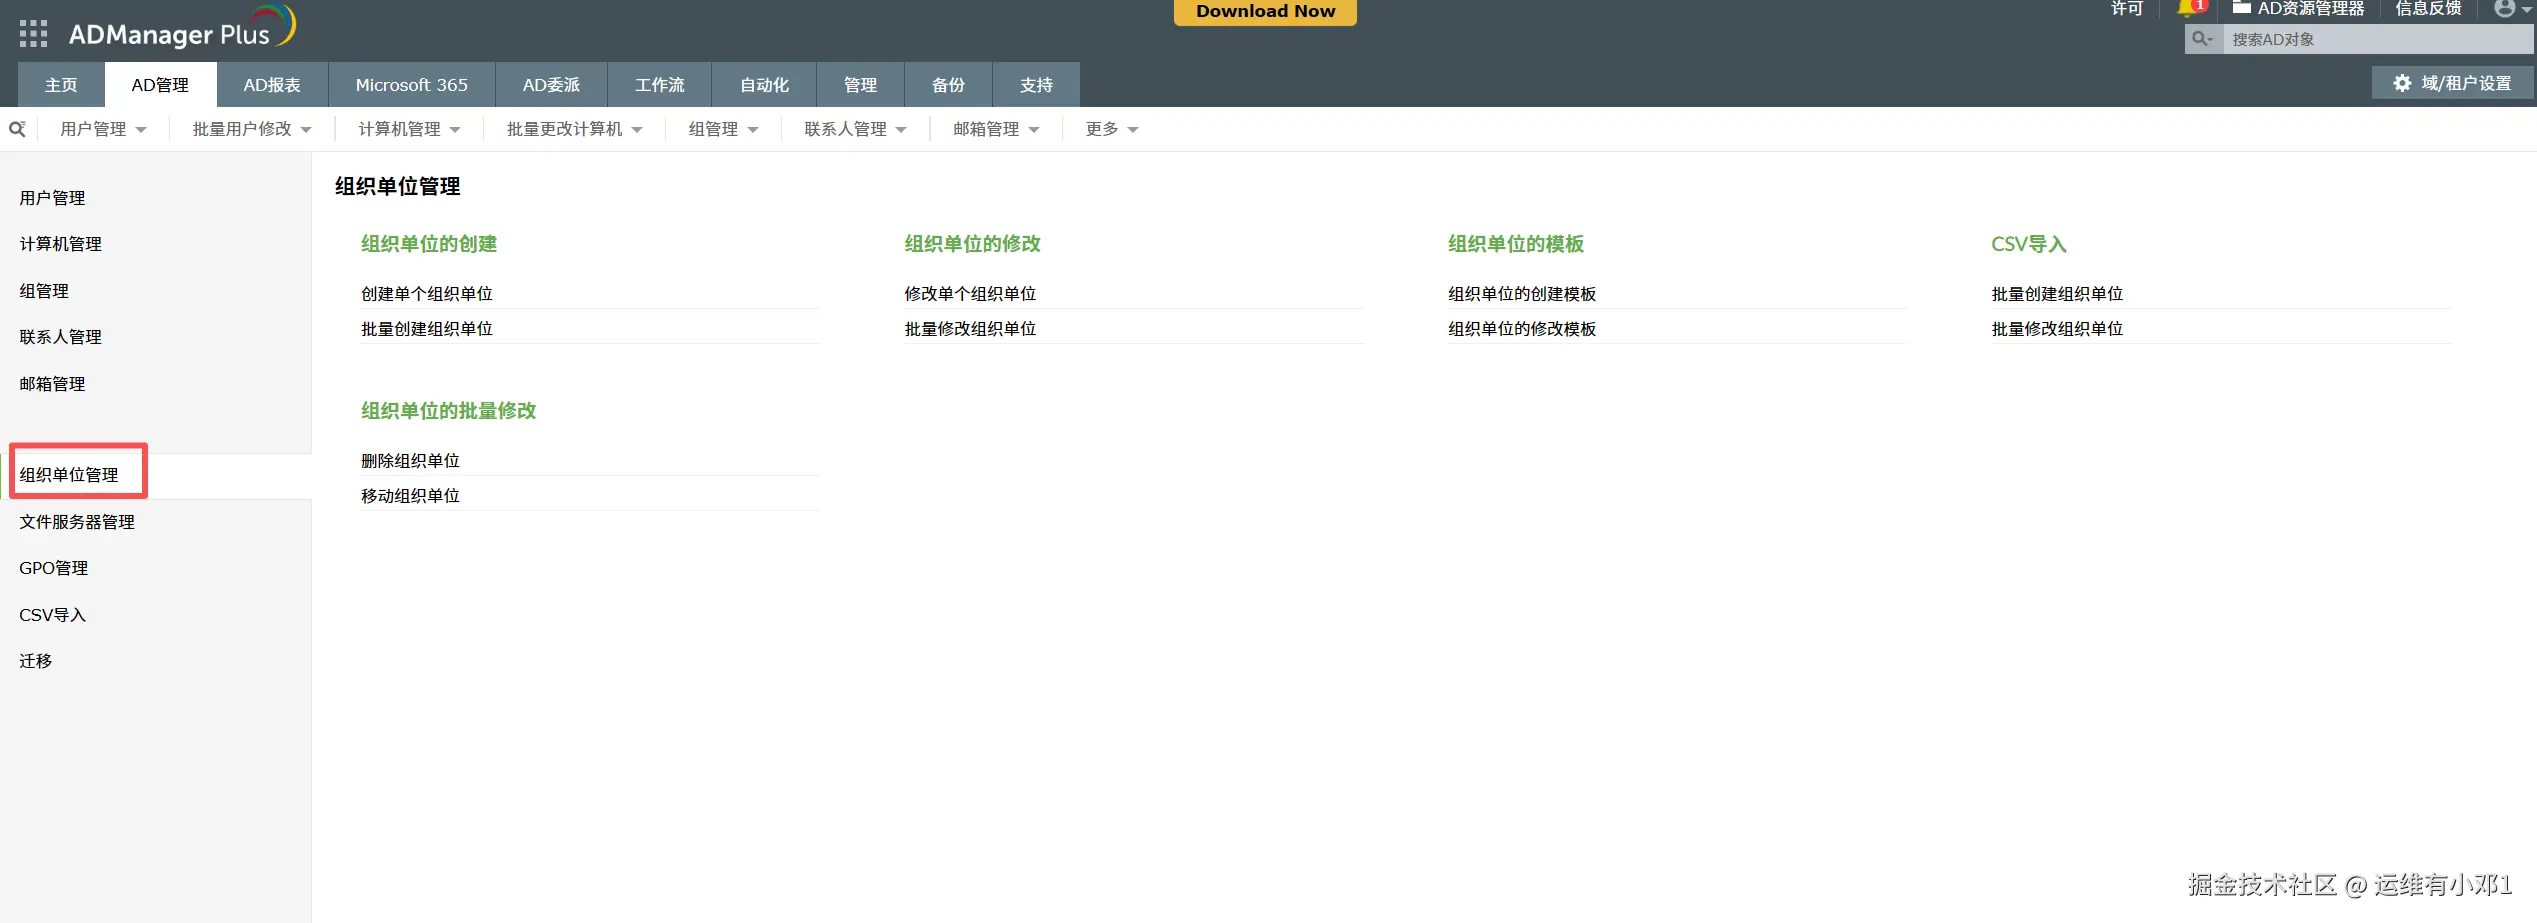
Task: Select 组织单位管理 in the sidebar
Action: point(69,475)
